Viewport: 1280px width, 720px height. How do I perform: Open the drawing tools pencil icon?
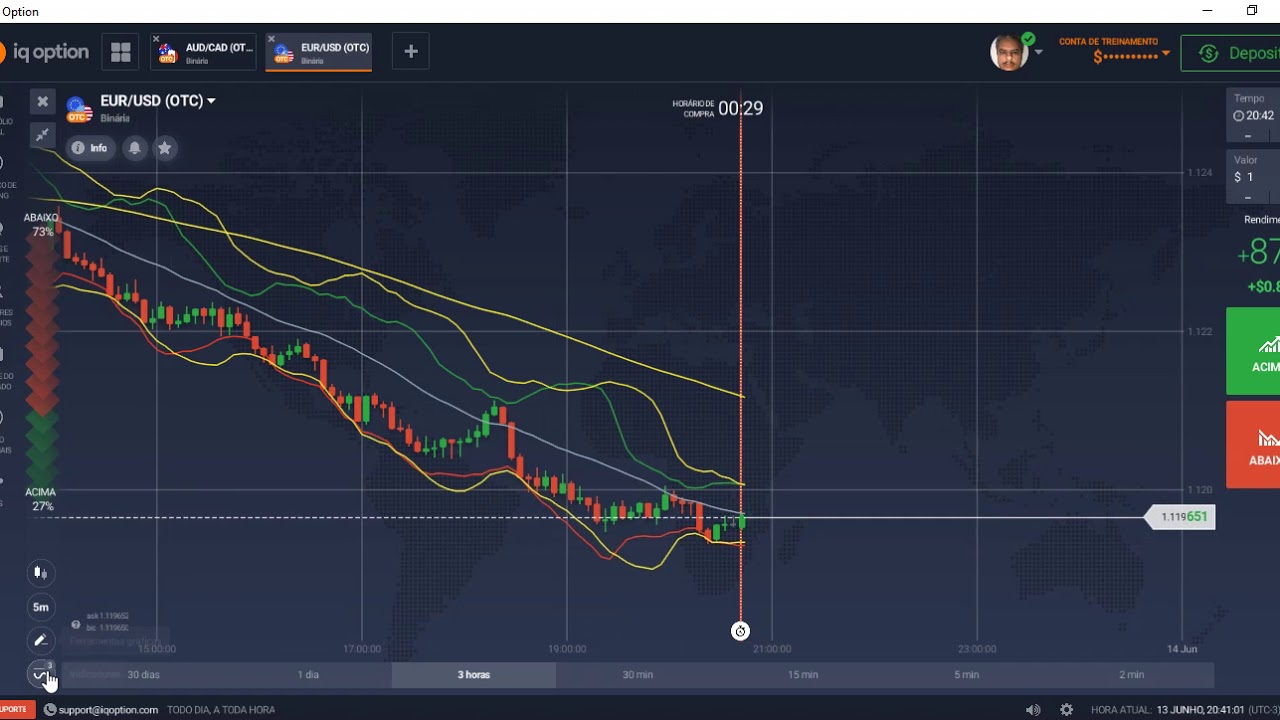[x=40, y=641]
